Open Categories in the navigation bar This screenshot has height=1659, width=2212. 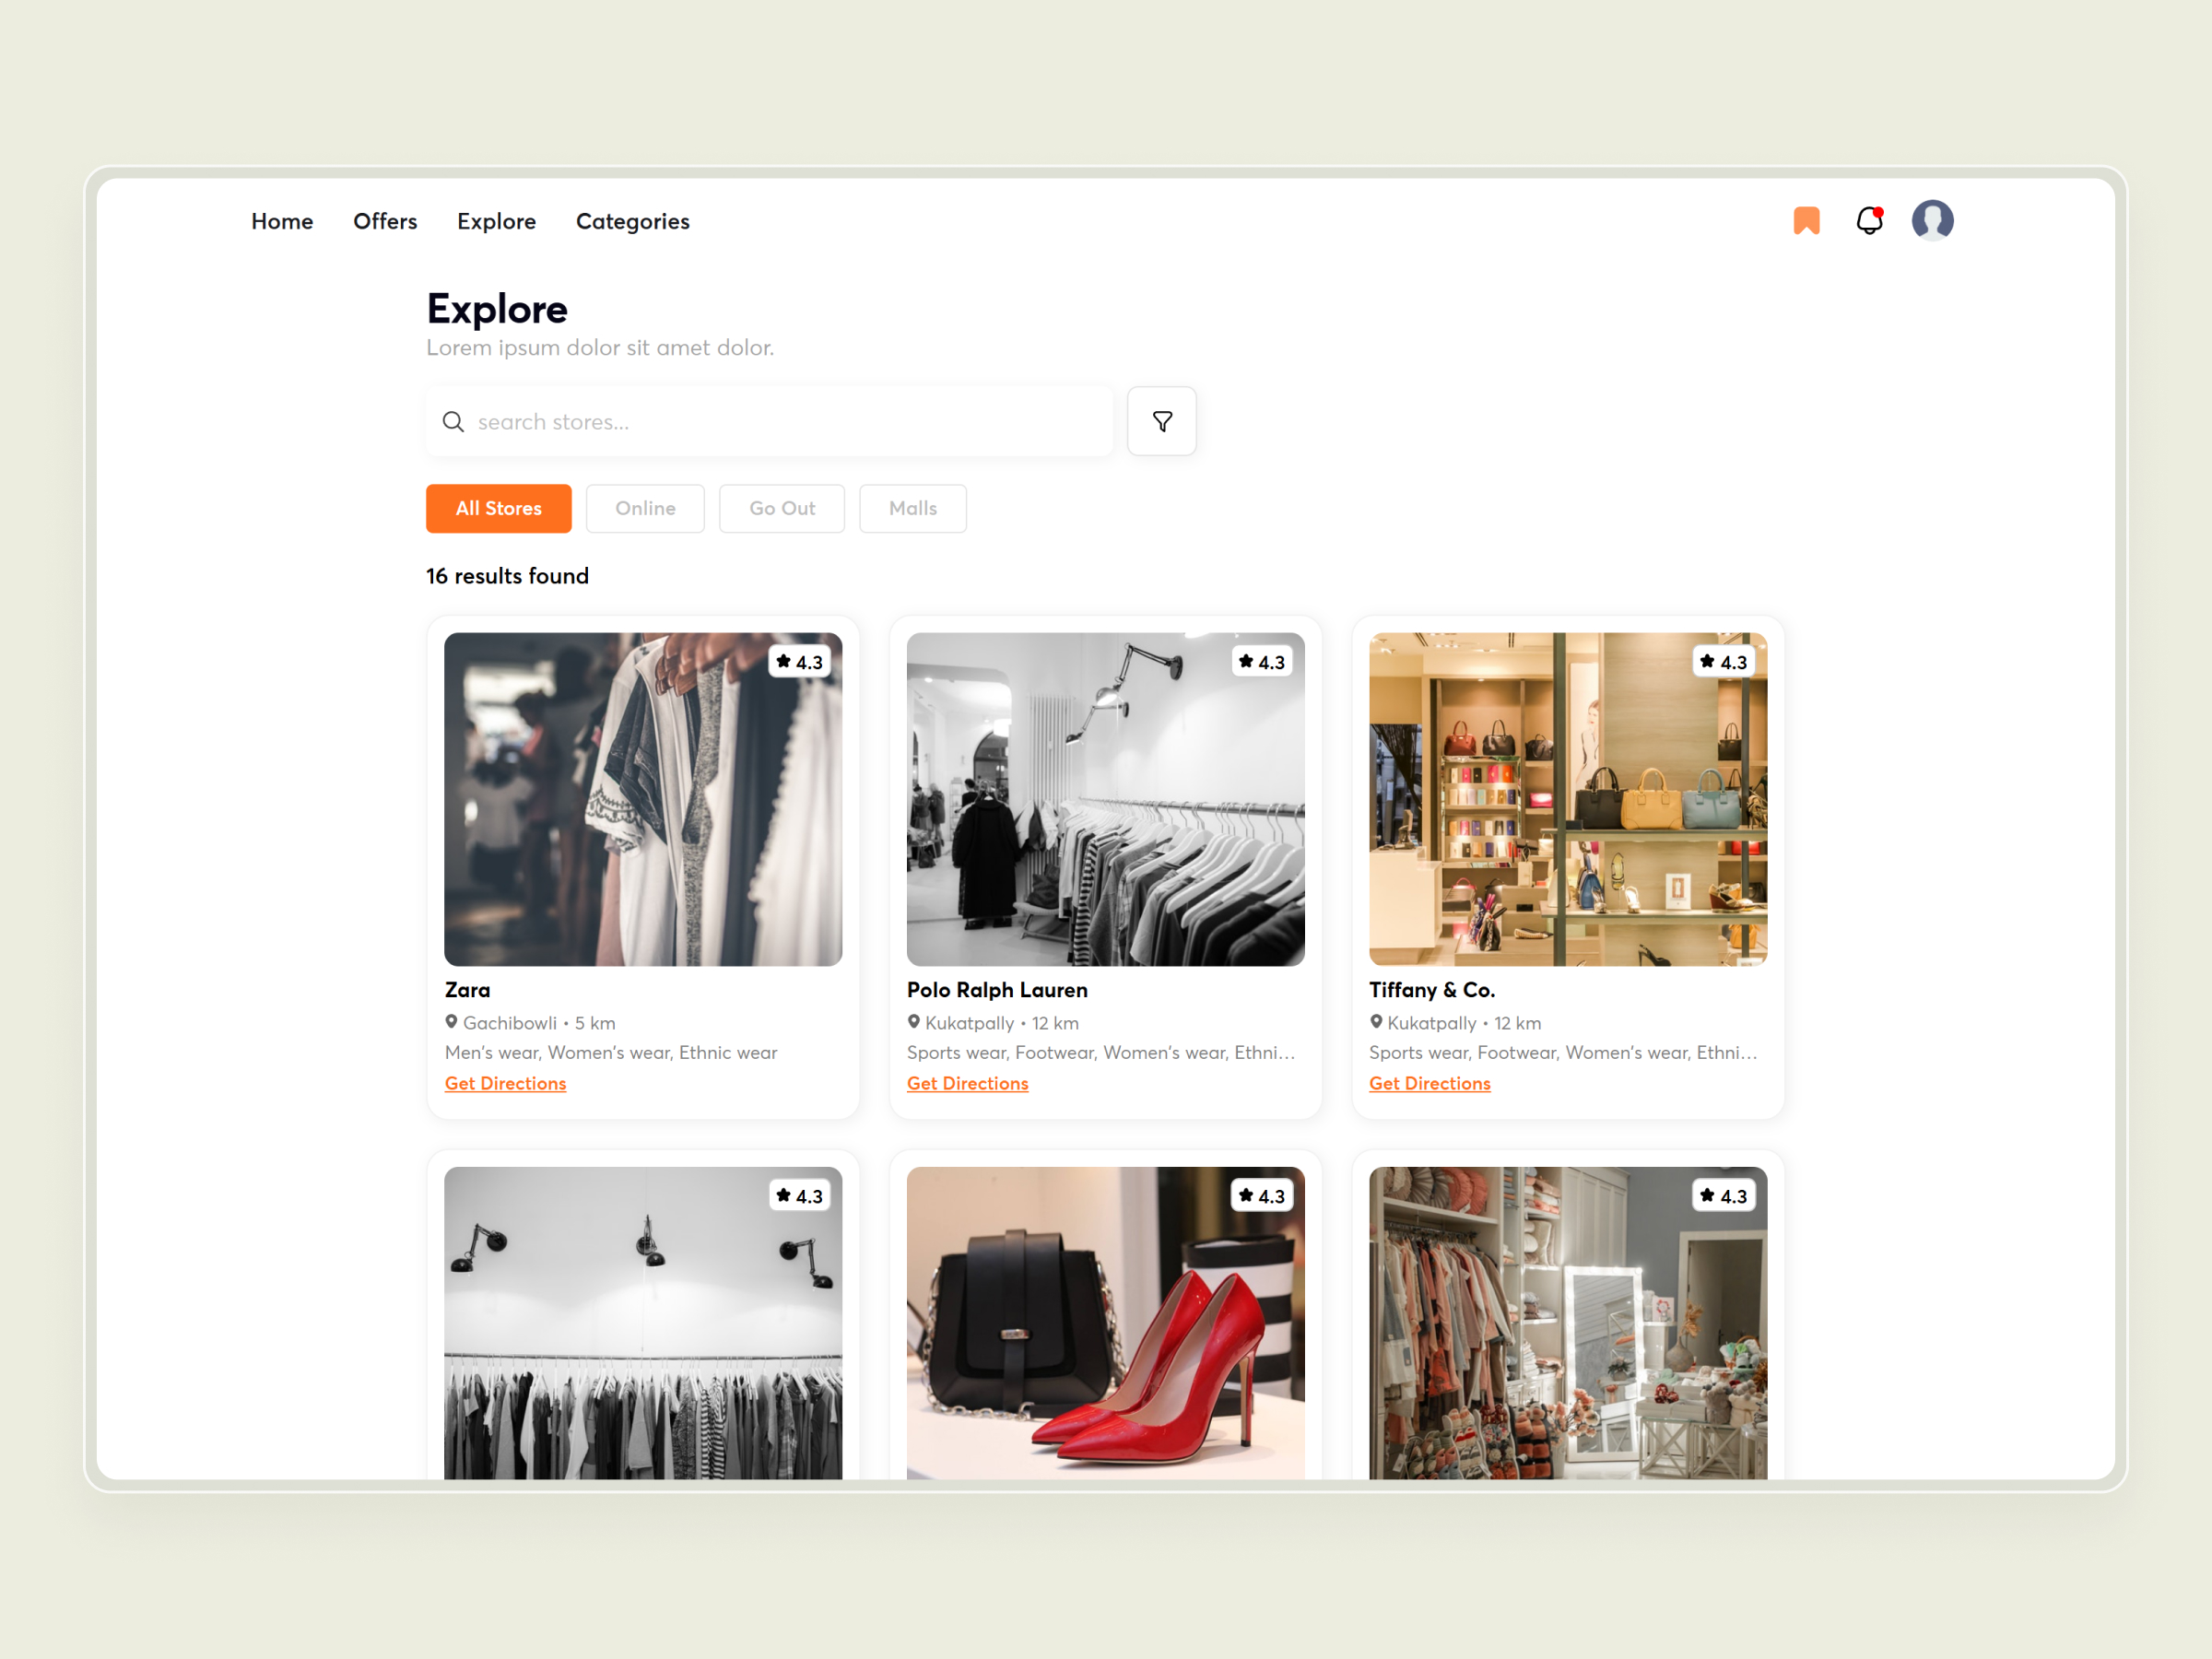633,222
